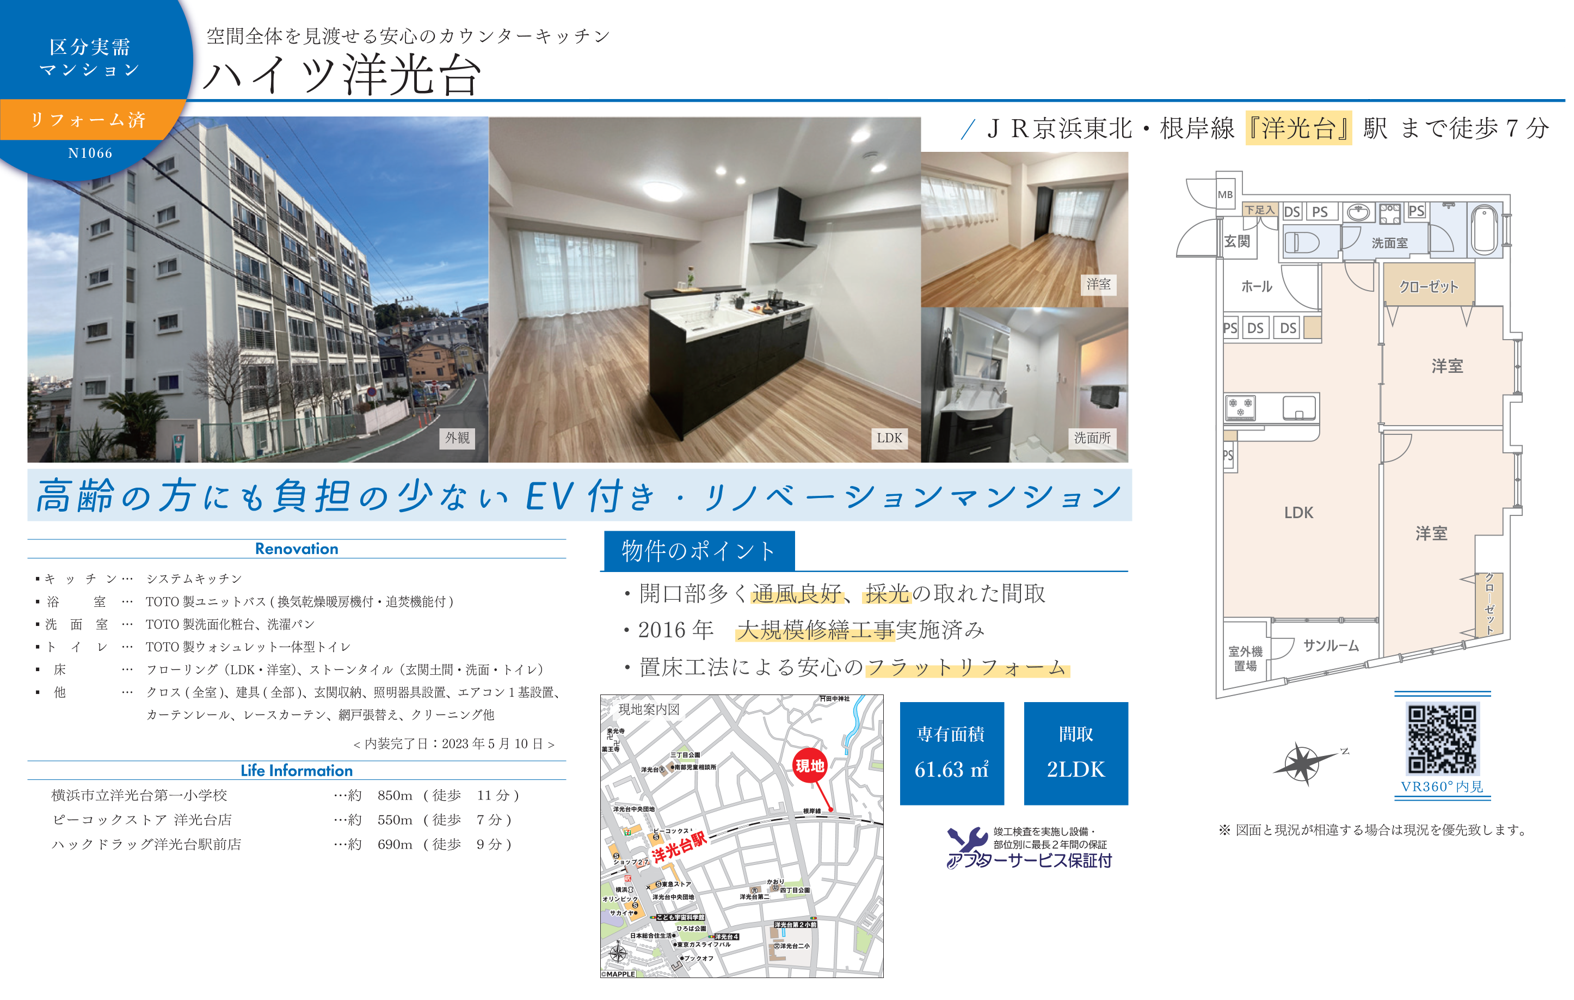
Task: Open the 洋室 room photo
Action: [1024, 229]
